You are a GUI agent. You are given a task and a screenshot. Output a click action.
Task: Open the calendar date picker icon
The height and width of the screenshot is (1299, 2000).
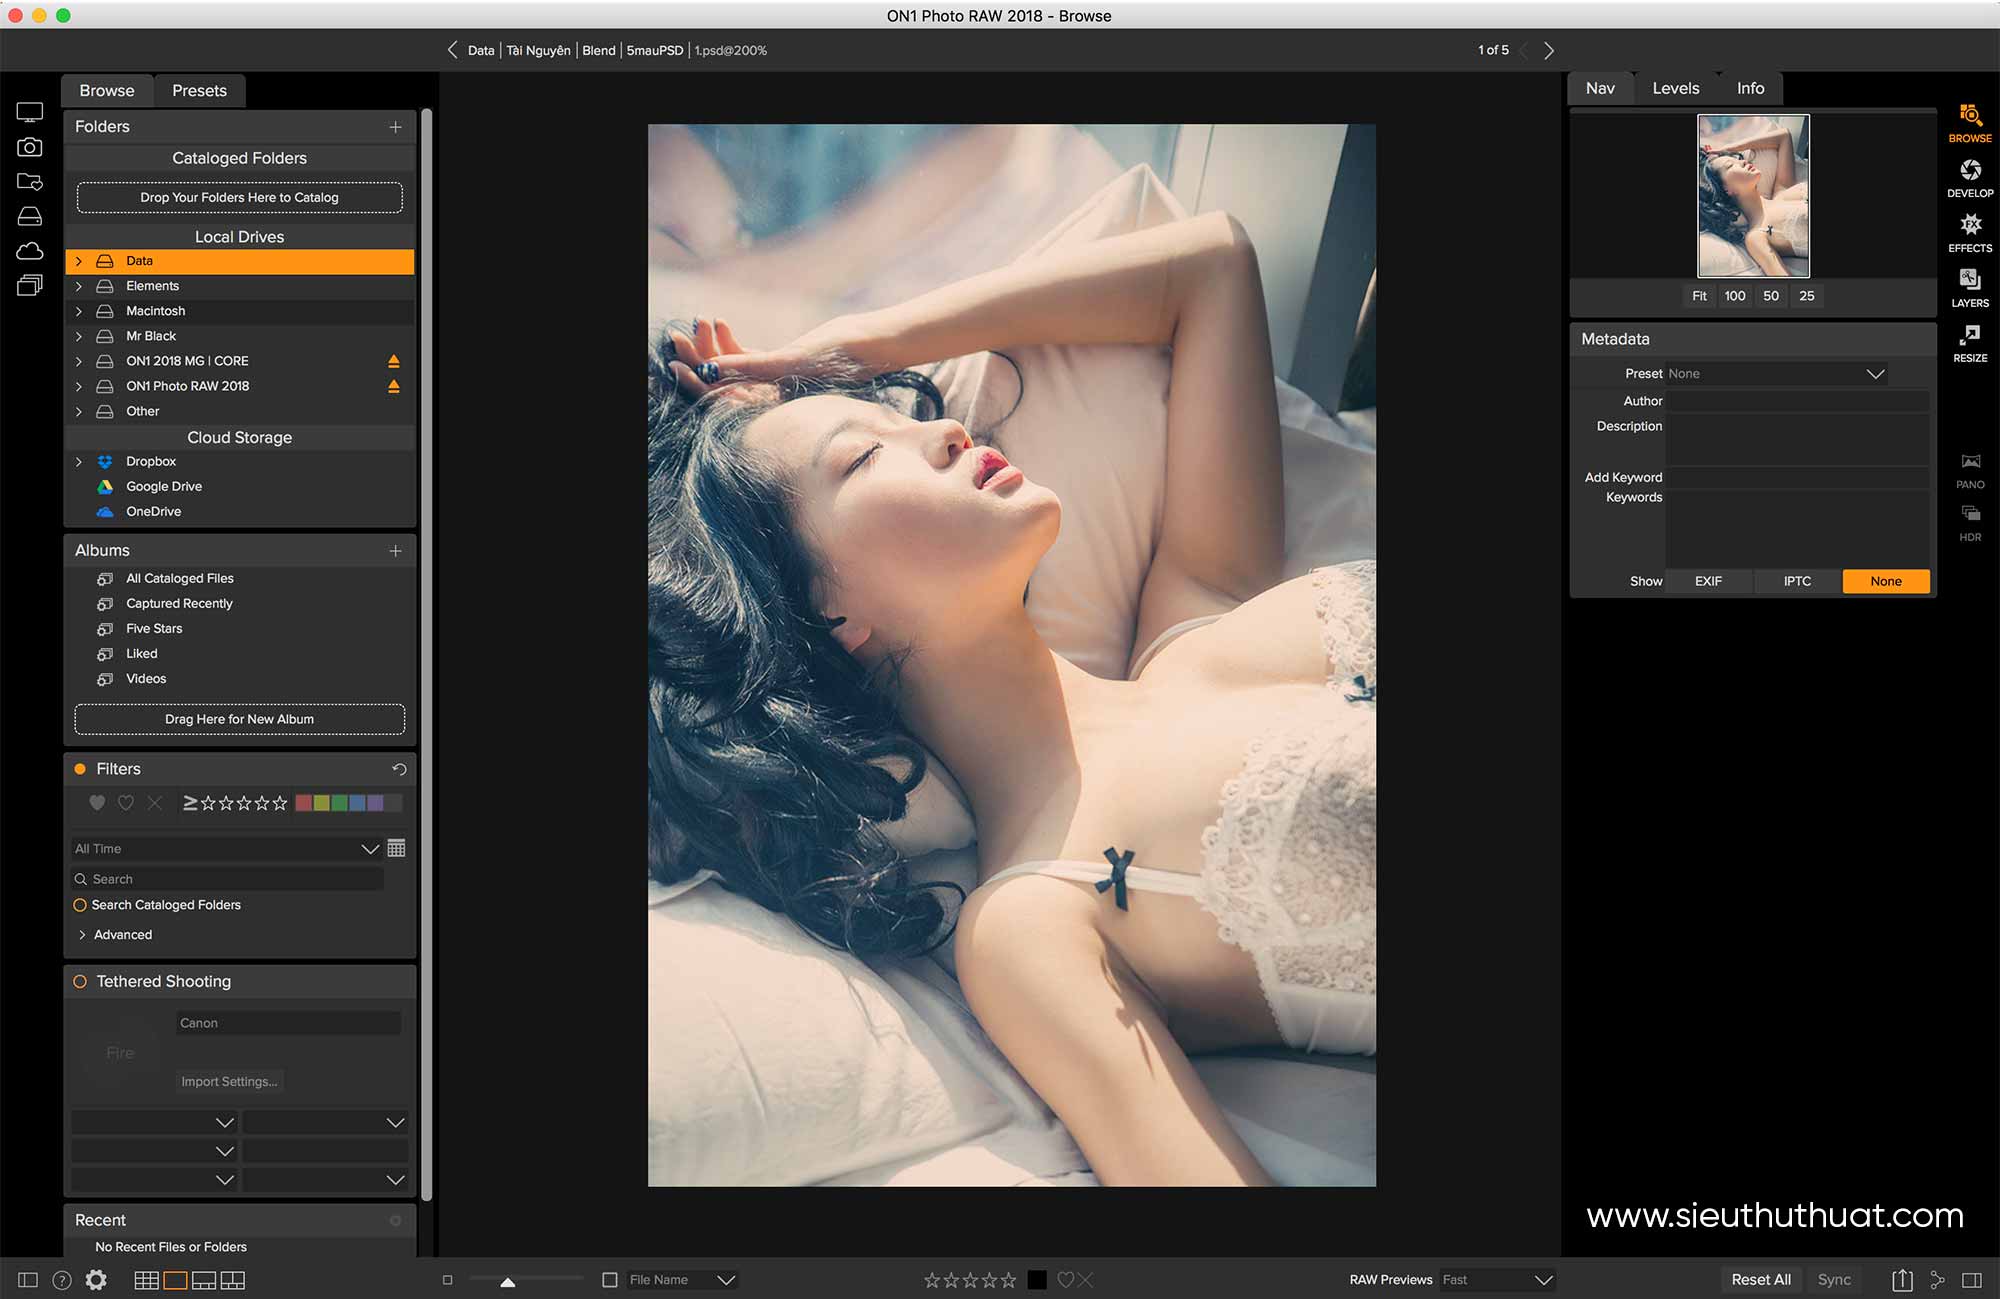396,848
